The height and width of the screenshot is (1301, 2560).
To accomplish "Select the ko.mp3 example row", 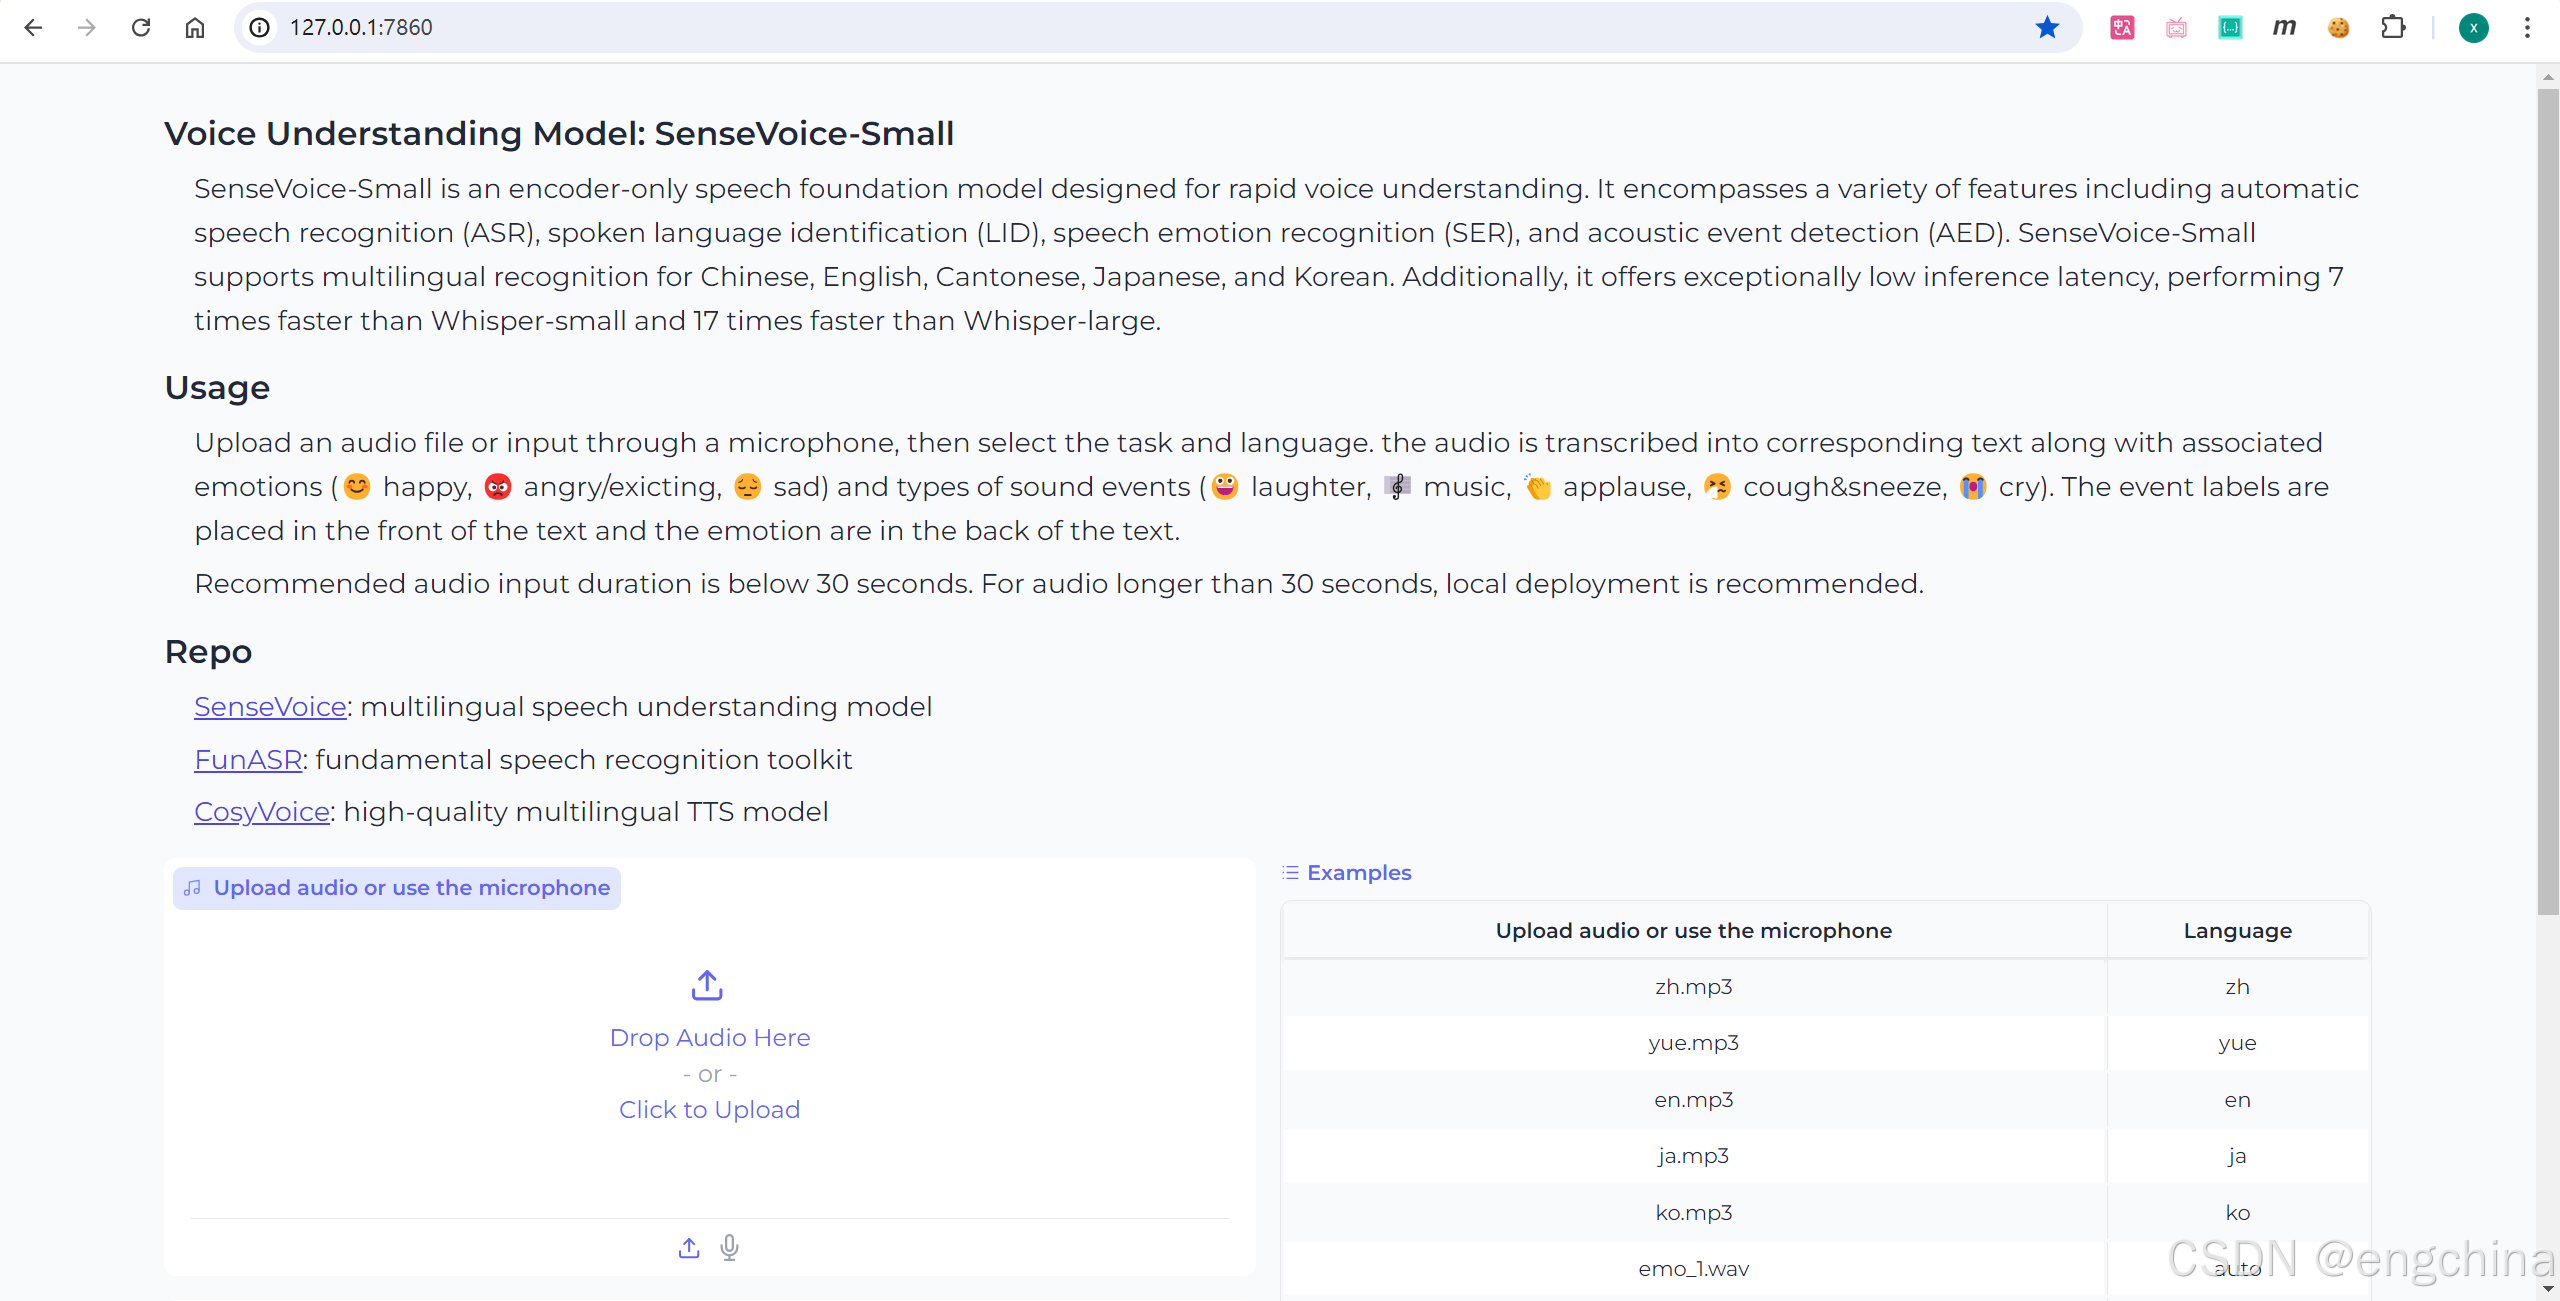I will tap(1826, 1213).
